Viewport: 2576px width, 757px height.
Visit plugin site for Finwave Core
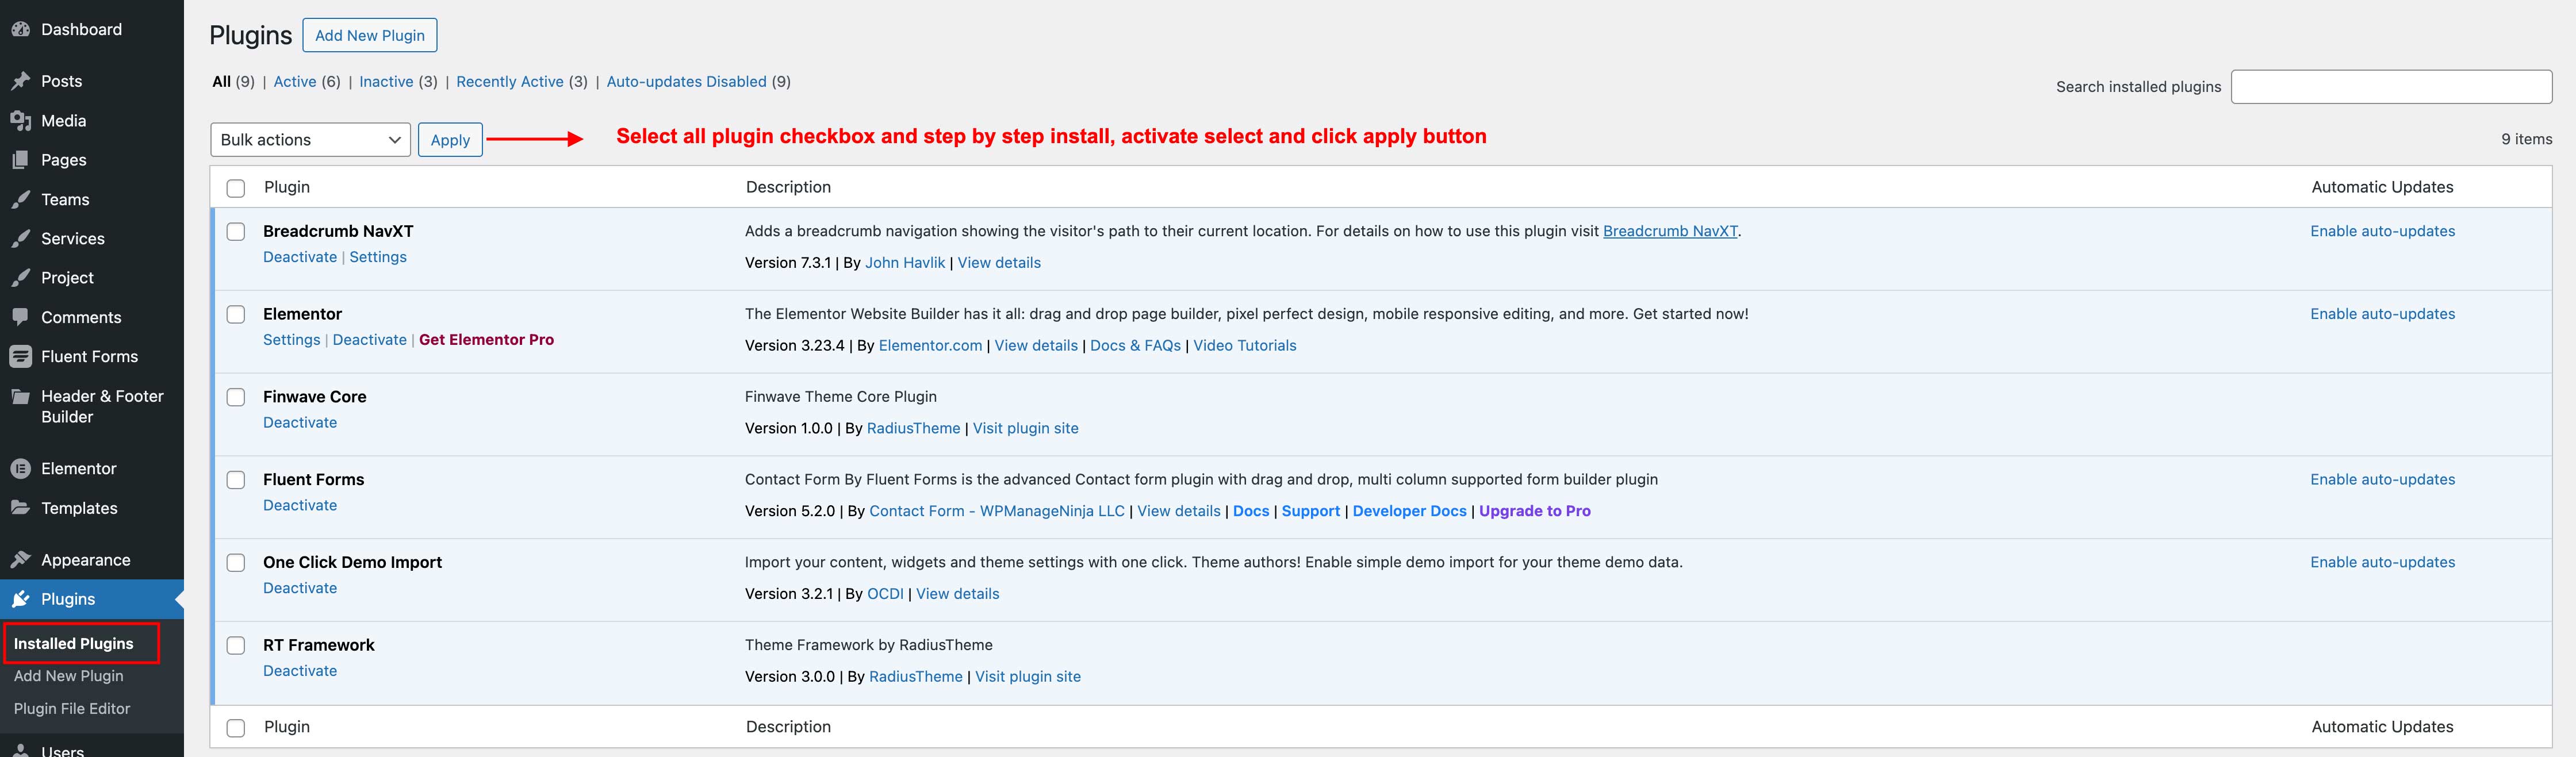click(x=1026, y=428)
